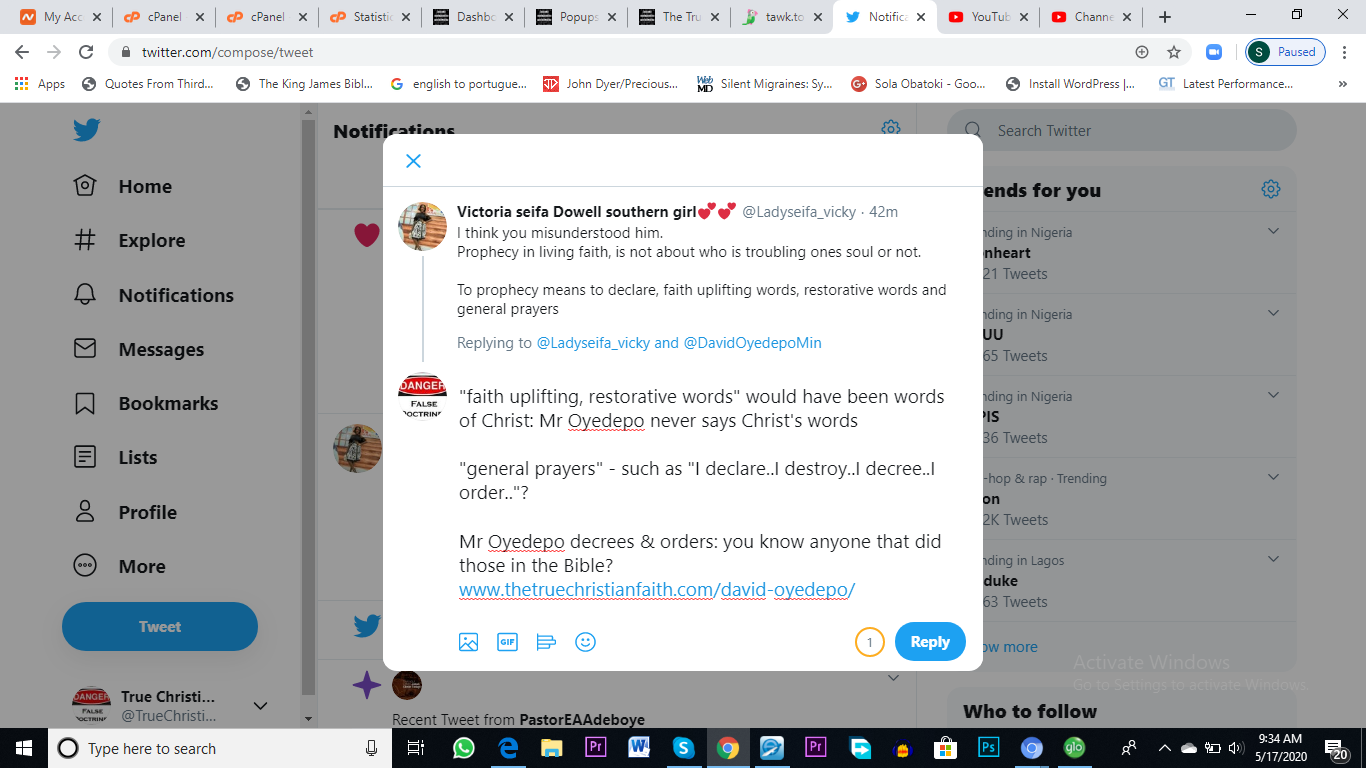This screenshot has height=768, width=1366.
Task: Close the compose tweet dialog
Action: (413, 161)
